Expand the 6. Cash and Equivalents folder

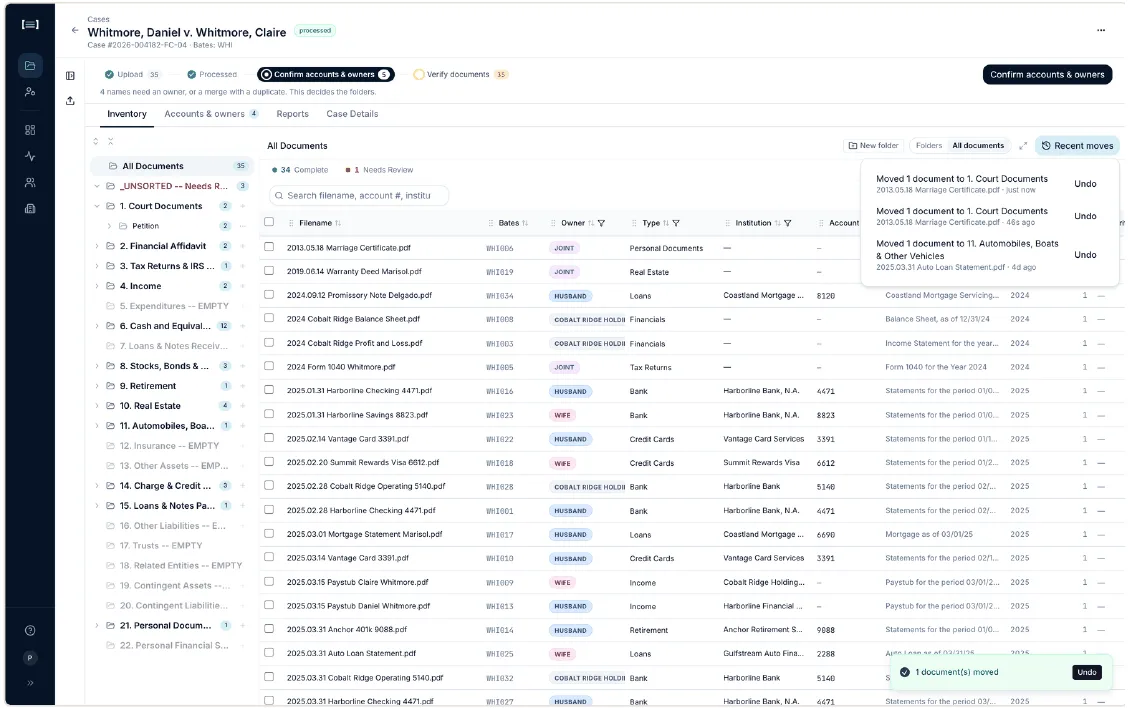pos(97,326)
